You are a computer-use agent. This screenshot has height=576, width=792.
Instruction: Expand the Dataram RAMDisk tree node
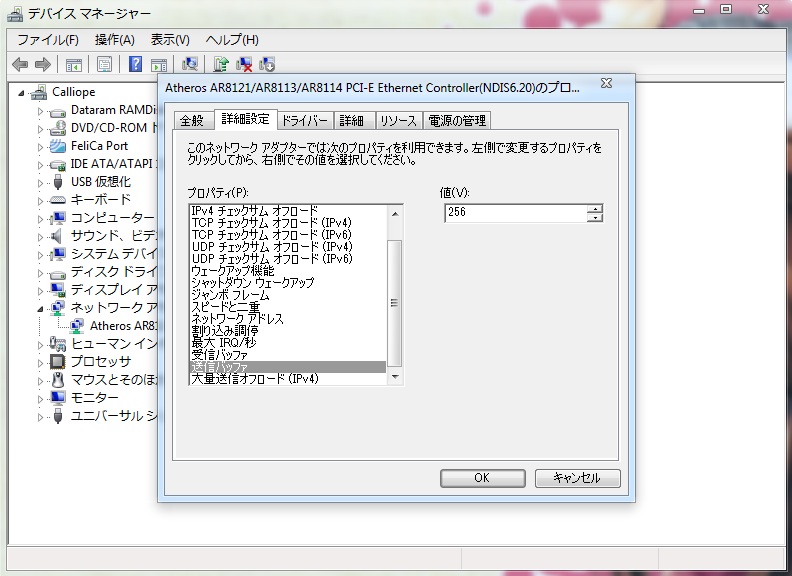click(40, 111)
